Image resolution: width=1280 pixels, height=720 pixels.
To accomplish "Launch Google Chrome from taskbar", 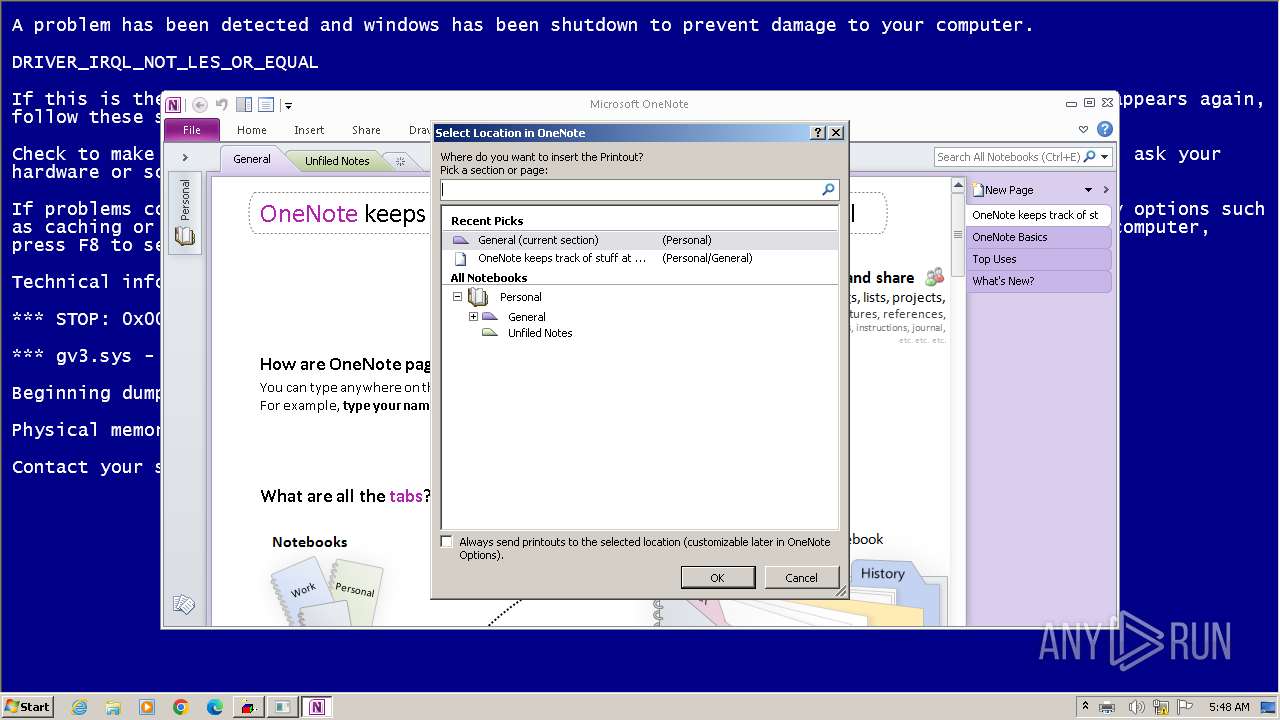I will tap(181, 707).
